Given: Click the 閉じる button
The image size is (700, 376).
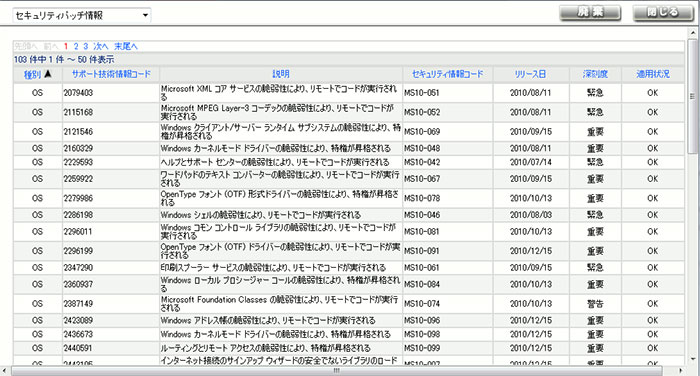Looking at the screenshot, I should (x=662, y=13).
